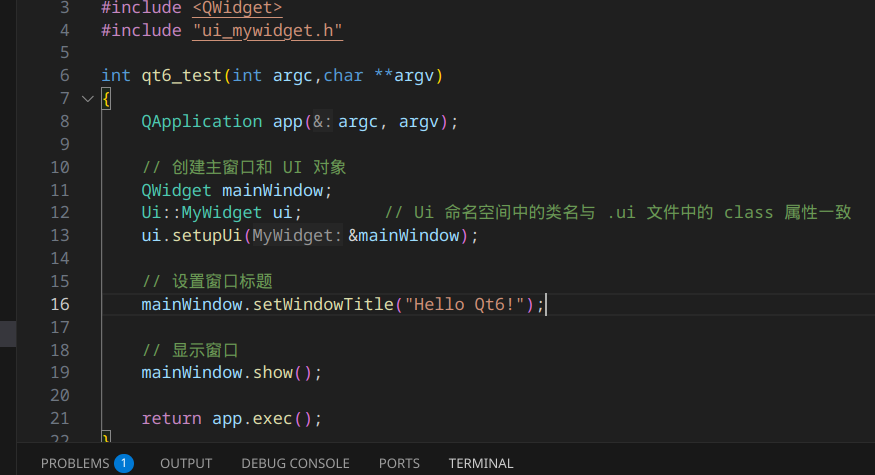This screenshot has width=875, height=475.
Task: Click the problems count badge showing 1
Action: (x=124, y=463)
